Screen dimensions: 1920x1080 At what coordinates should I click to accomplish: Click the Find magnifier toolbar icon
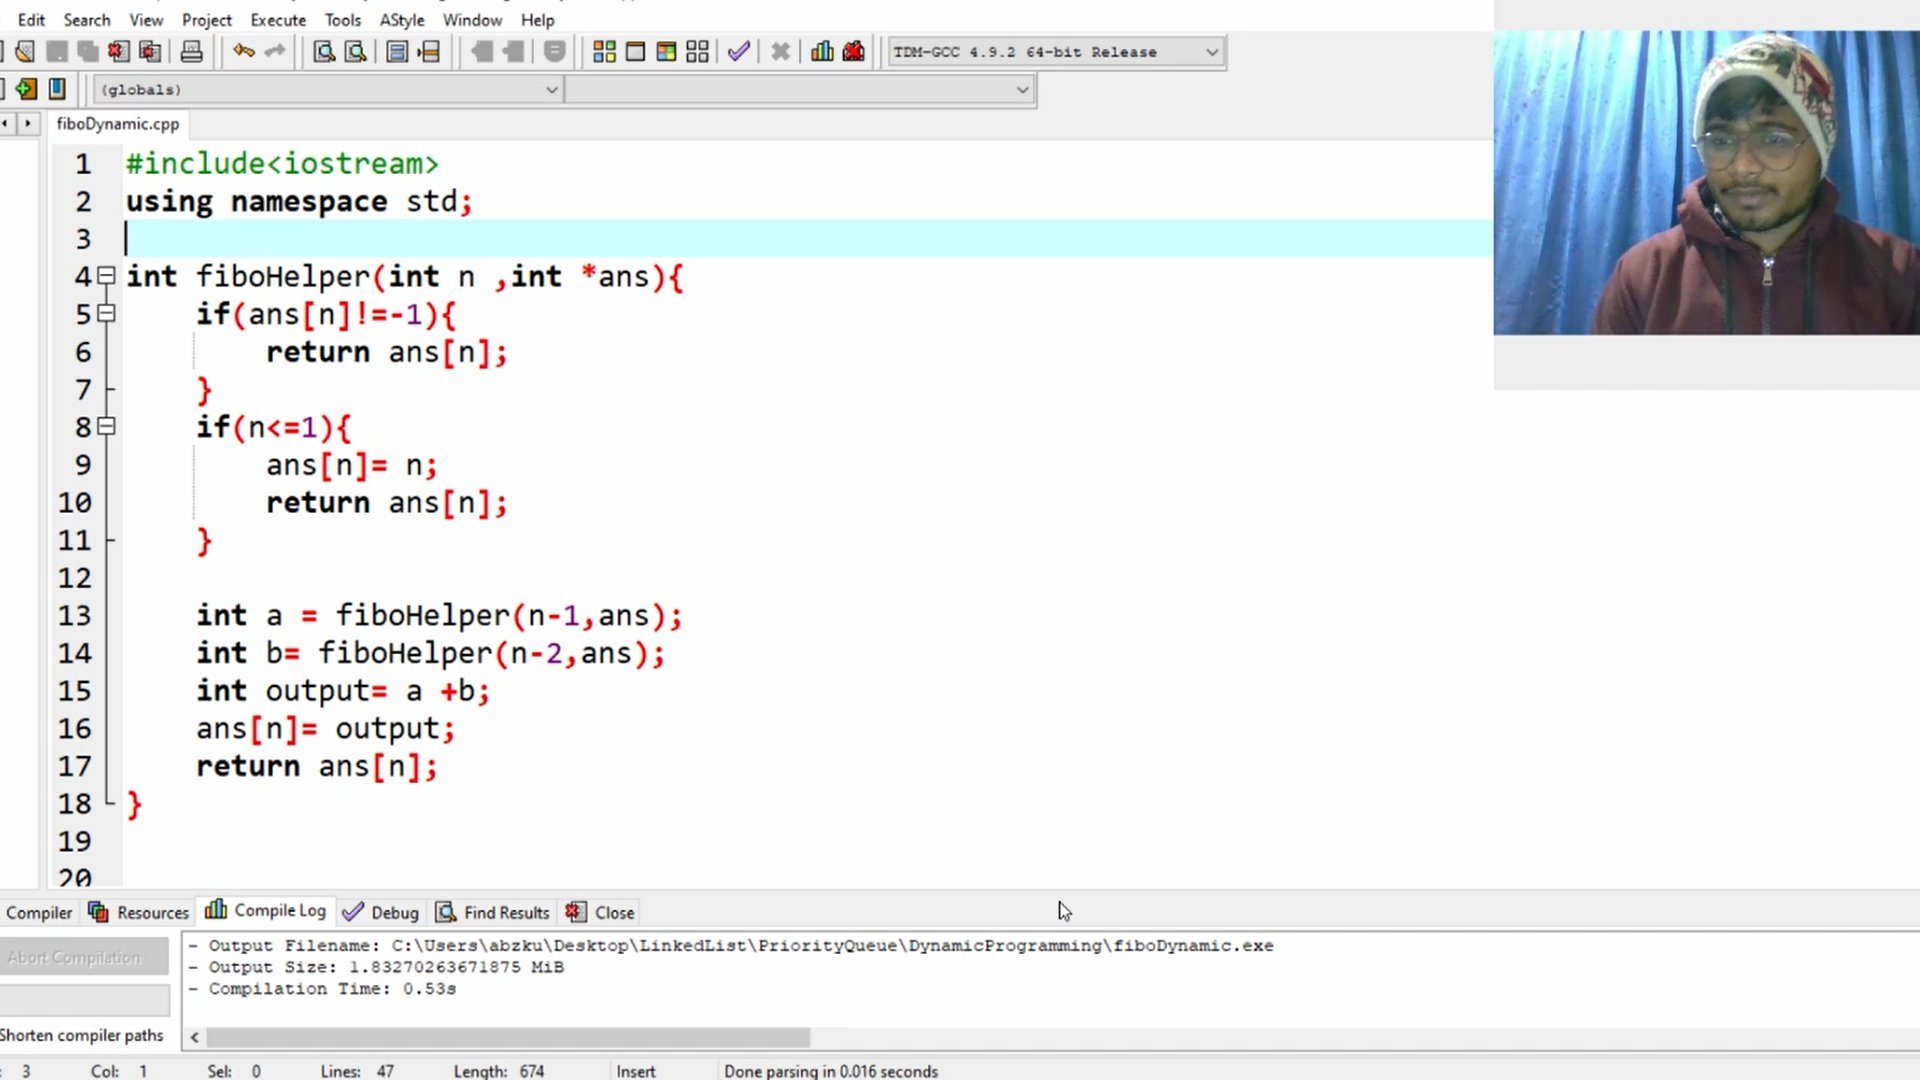[323, 52]
